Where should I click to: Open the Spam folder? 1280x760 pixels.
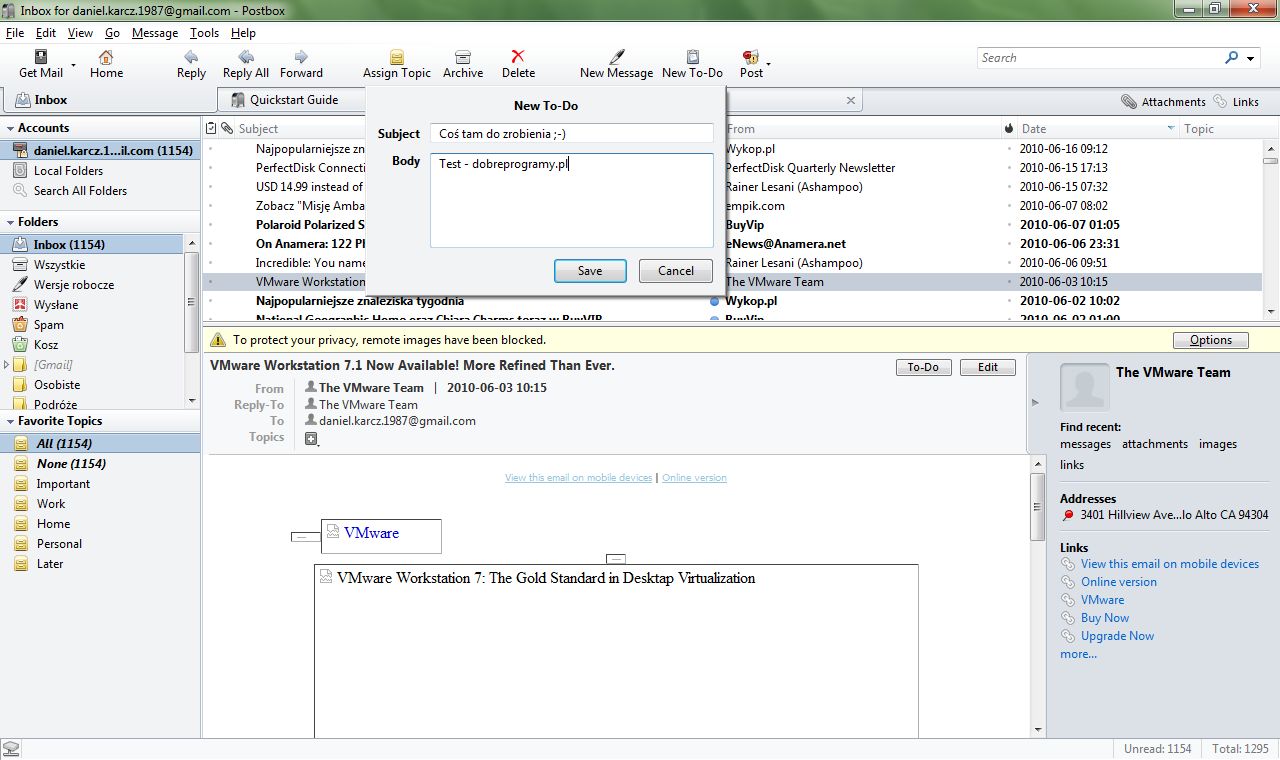48,325
